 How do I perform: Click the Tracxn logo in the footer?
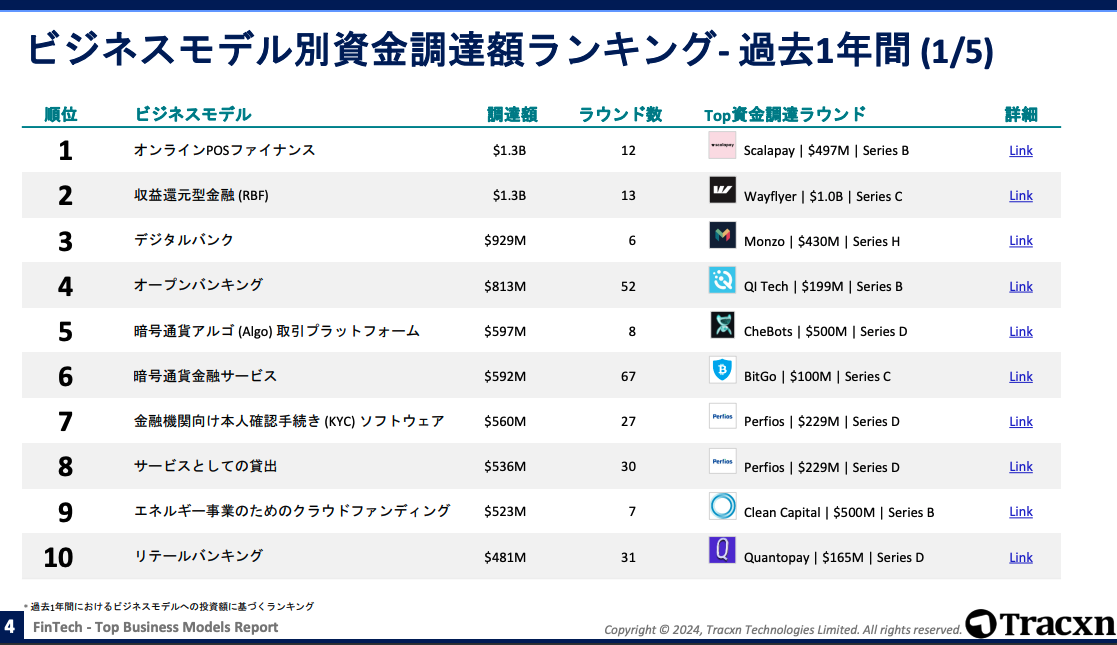click(x=1041, y=624)
